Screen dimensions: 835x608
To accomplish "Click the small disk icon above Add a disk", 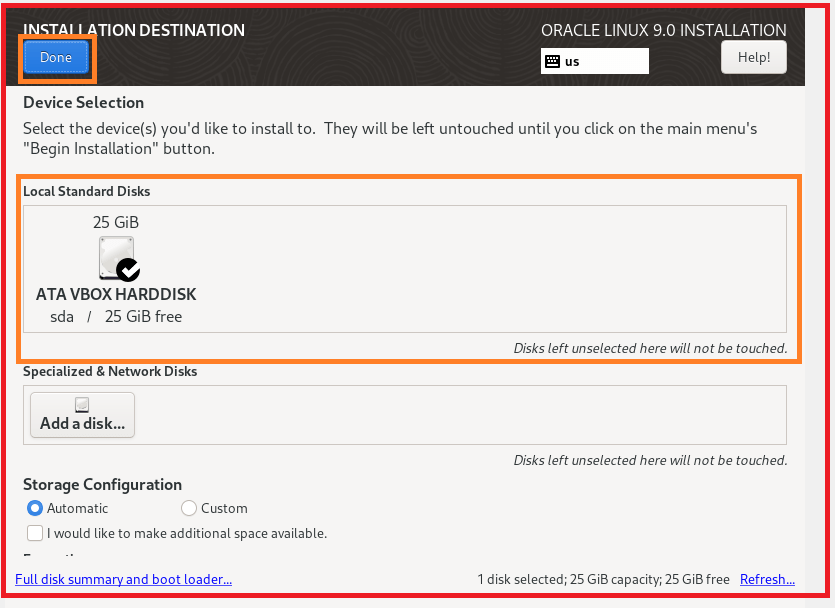I will coord(82,405).
